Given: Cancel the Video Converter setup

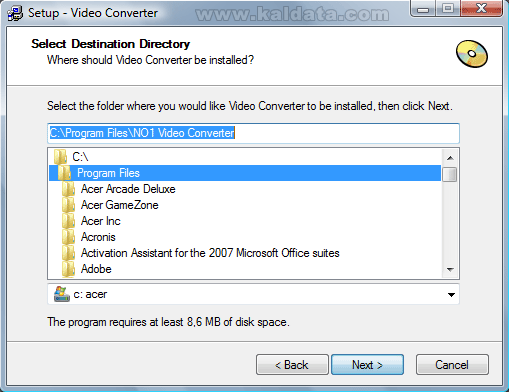Looking at the screenshot, I should click(452, 365).
